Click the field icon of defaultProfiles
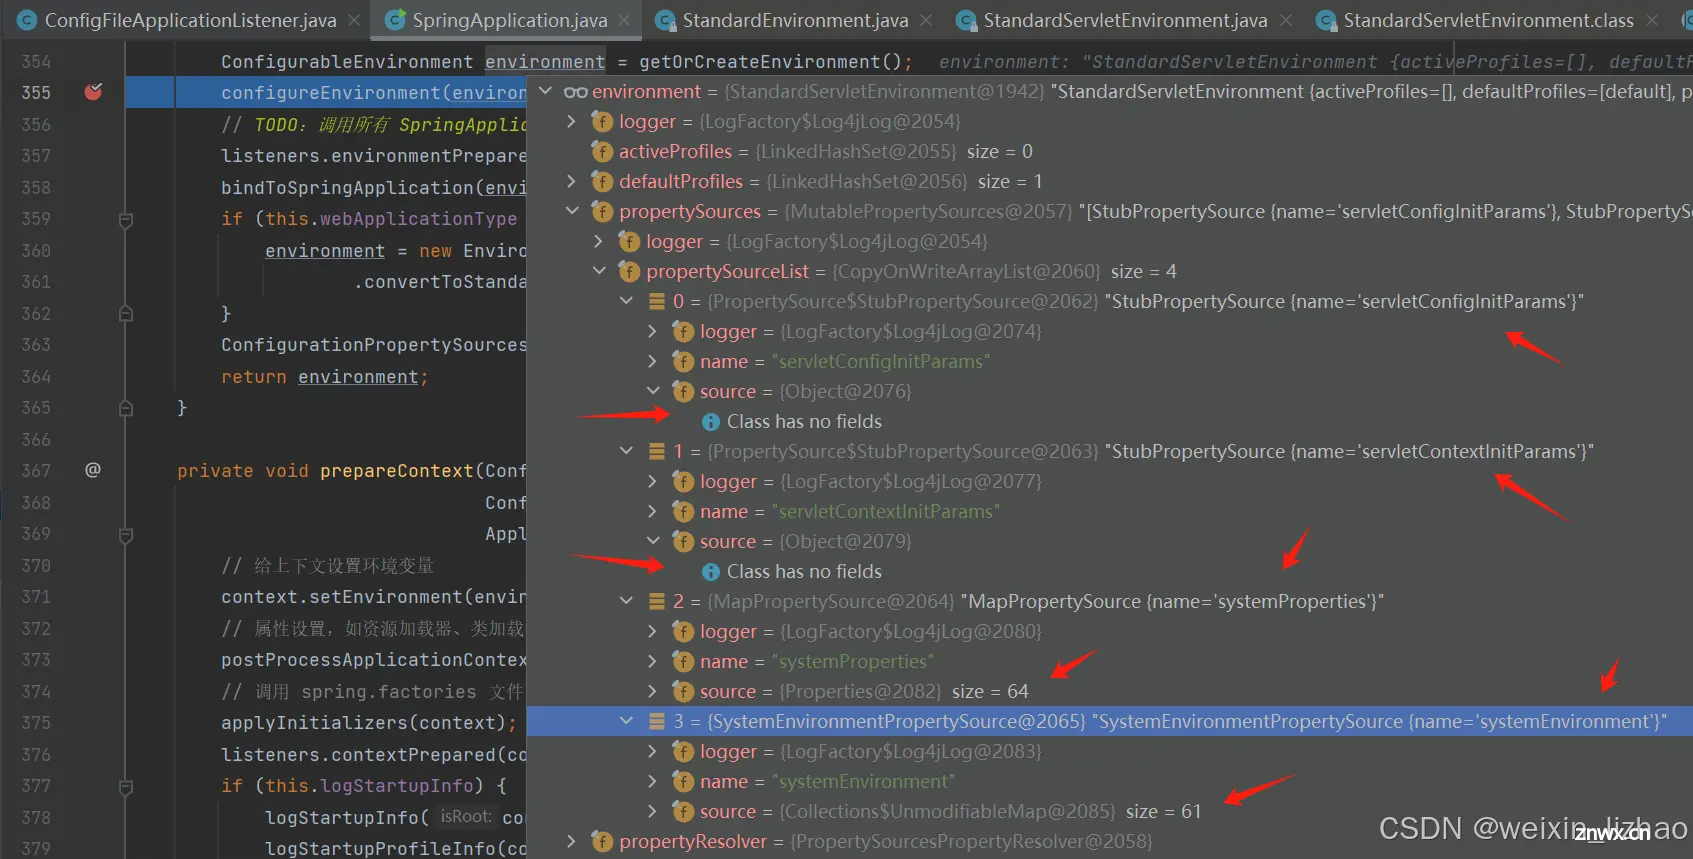This screenshot has width=1693, height=859. pos(602,181)
